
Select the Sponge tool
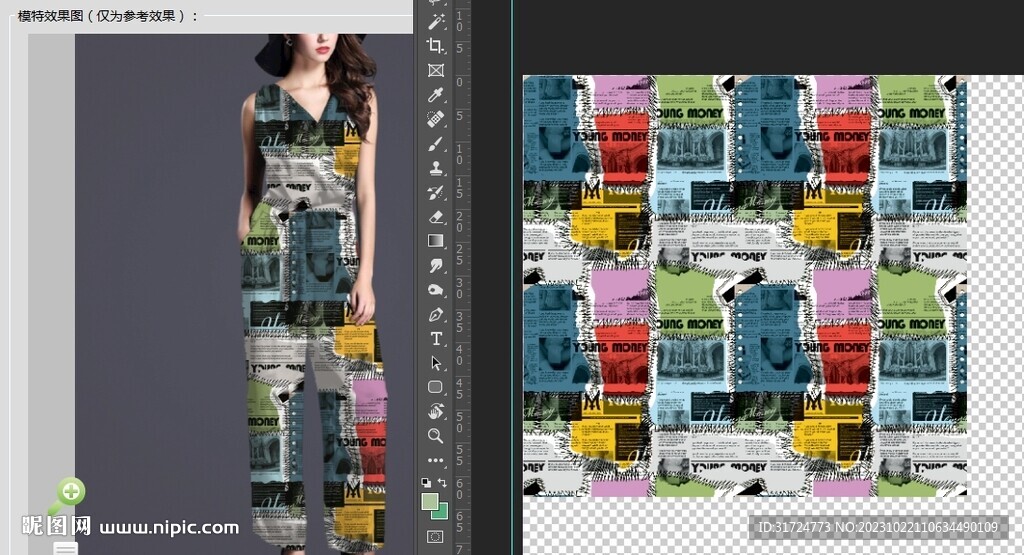(x=436, y=290)
